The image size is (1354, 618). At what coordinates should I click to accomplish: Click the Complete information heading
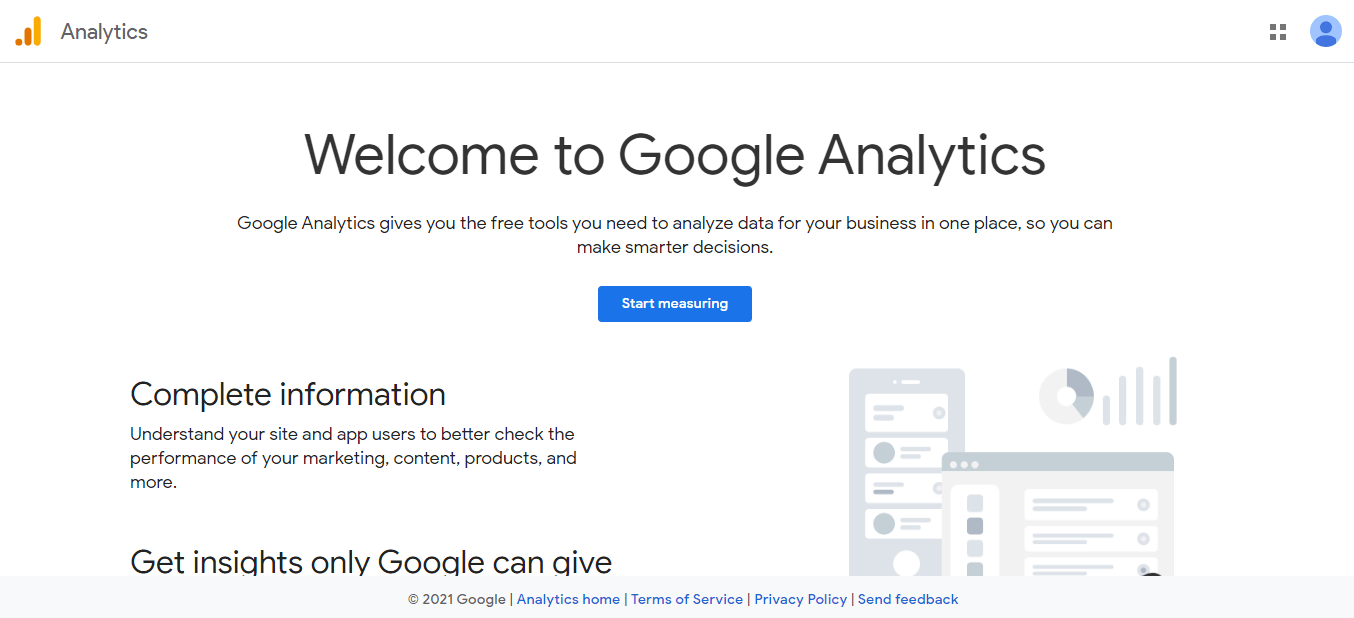288,394
